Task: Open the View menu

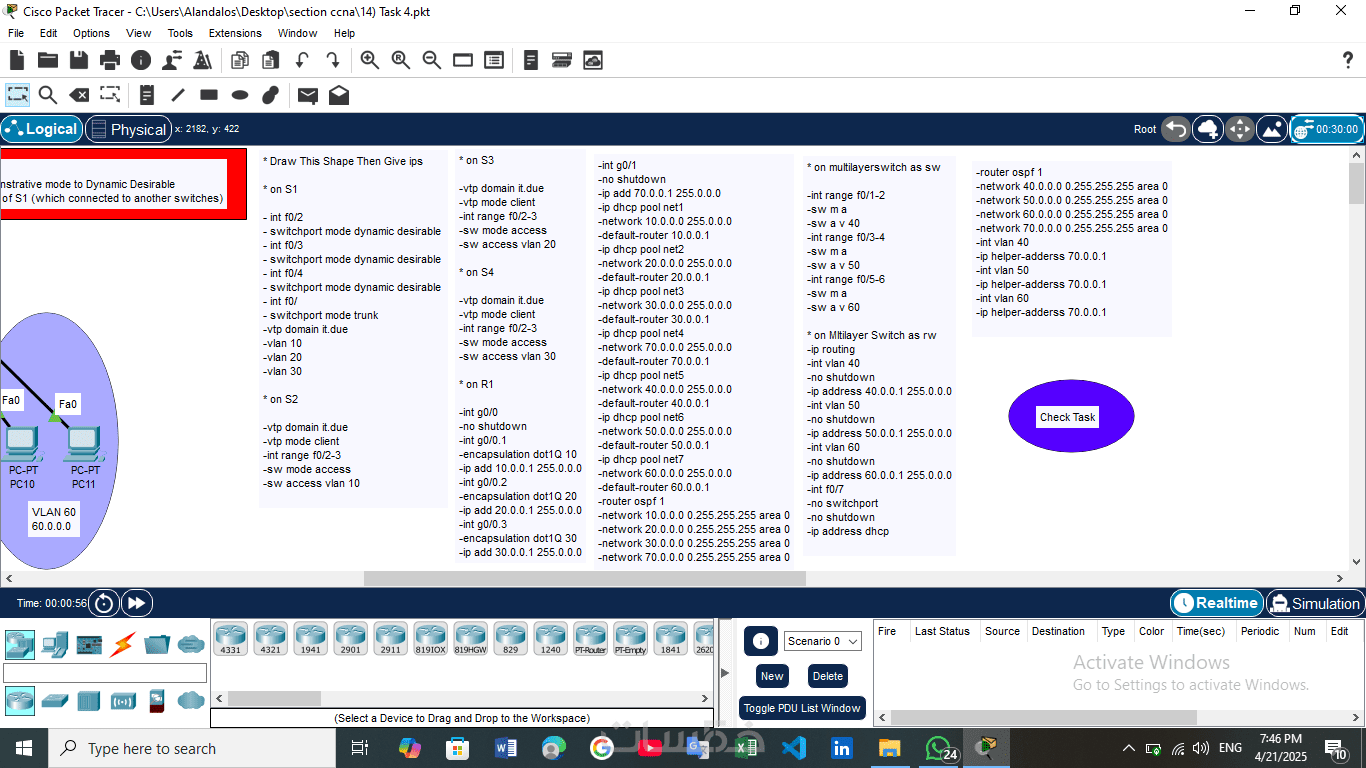Action: coord(139,33)
